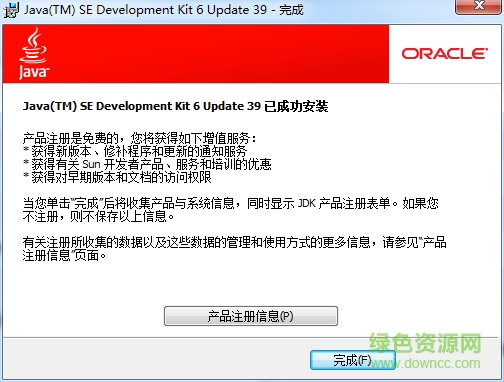Click the window title 'Java(TM) SE Development Kit 6 Update 39 - 完成'
504x382 pixels.
(163, 10)
